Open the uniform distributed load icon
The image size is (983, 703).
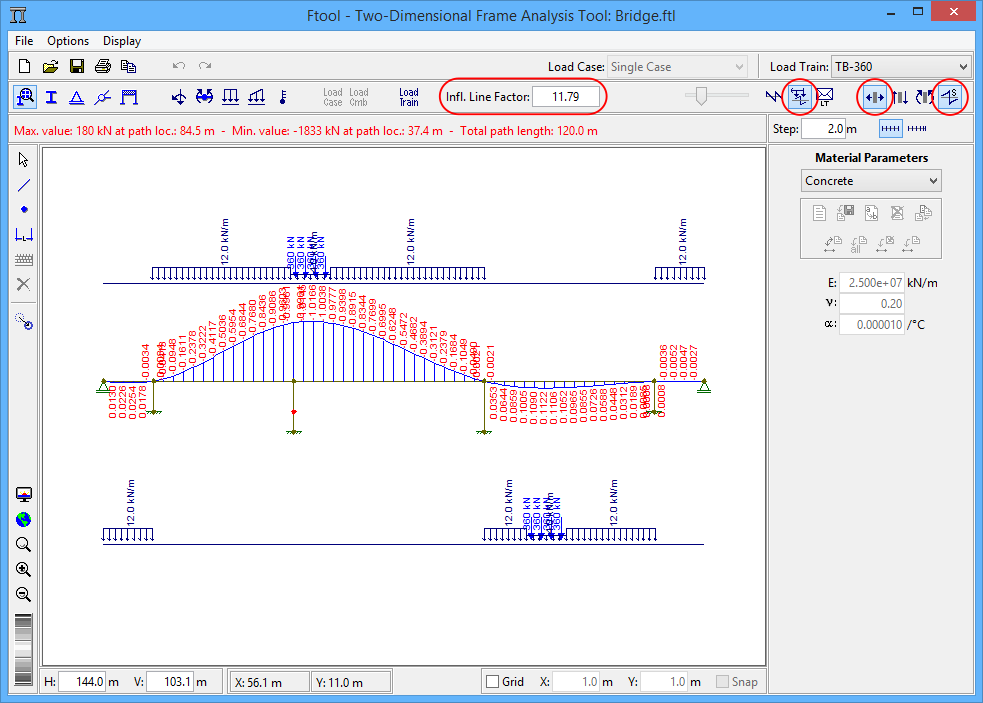(230, 97)
